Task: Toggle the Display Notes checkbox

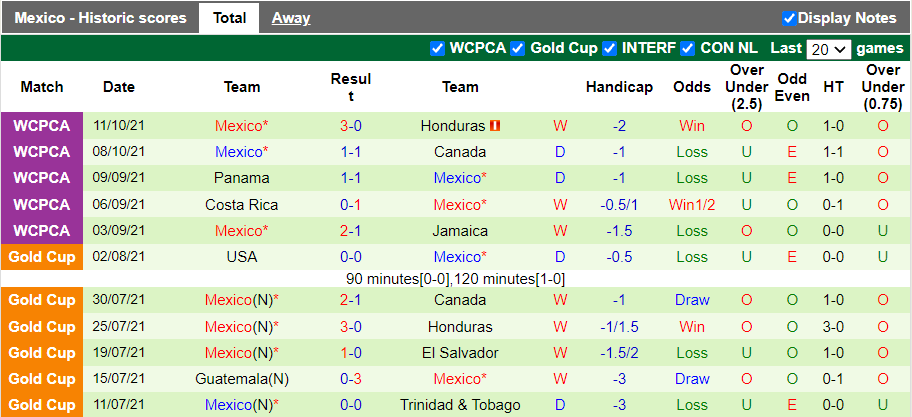Action: point(789,18)
